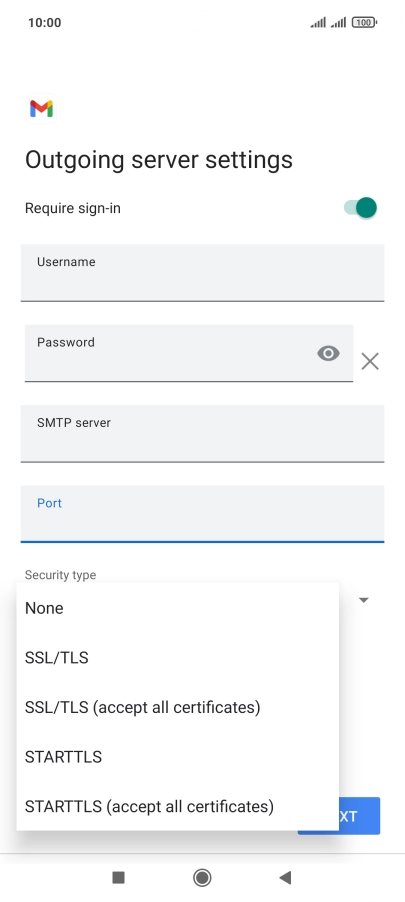This screenshot has width=405, height=902.
Task: Clear the password with X icon
Action: (x=370, y=361)
